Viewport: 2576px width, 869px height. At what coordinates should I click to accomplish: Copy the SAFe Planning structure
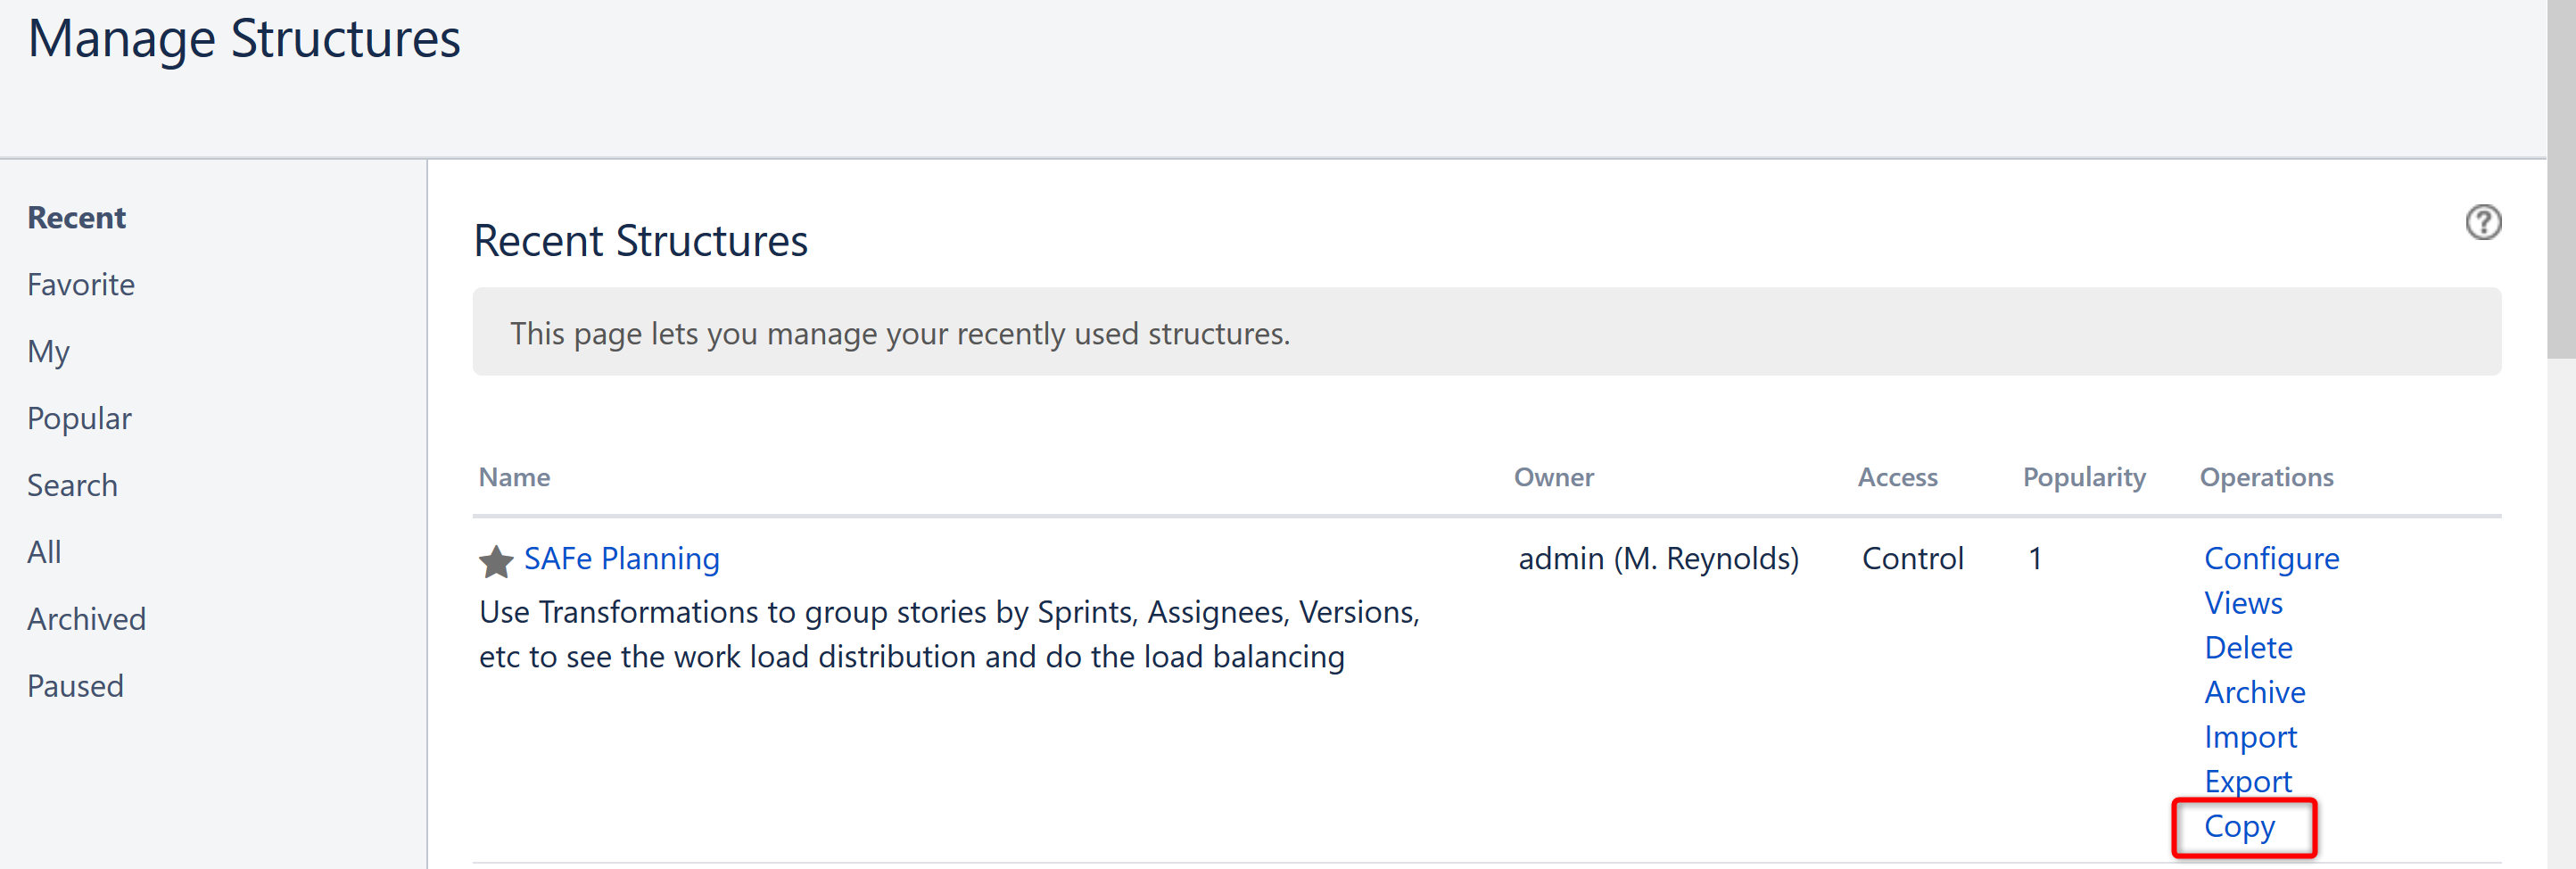[x=2240, y=827]
